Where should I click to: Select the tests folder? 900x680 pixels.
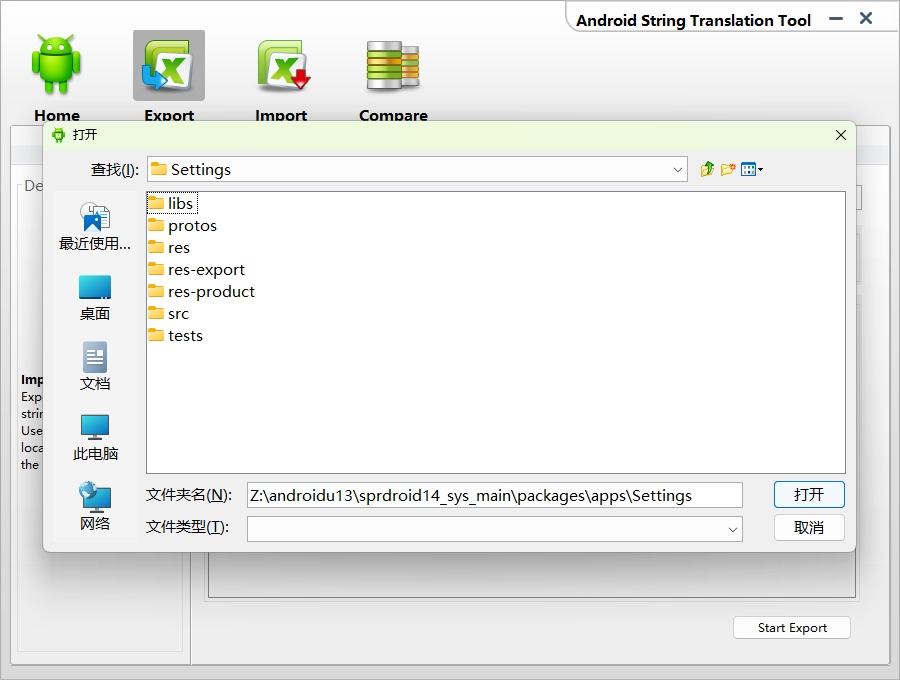(175, 336)
